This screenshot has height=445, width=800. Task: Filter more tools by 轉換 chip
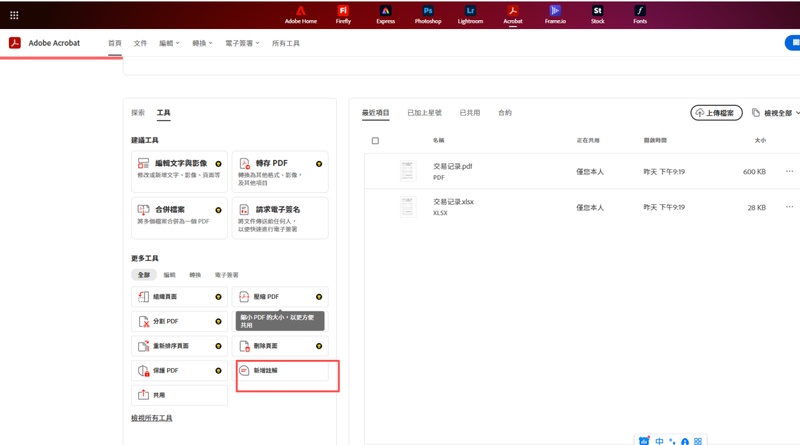pyautogui.click(x=195, y=275)
